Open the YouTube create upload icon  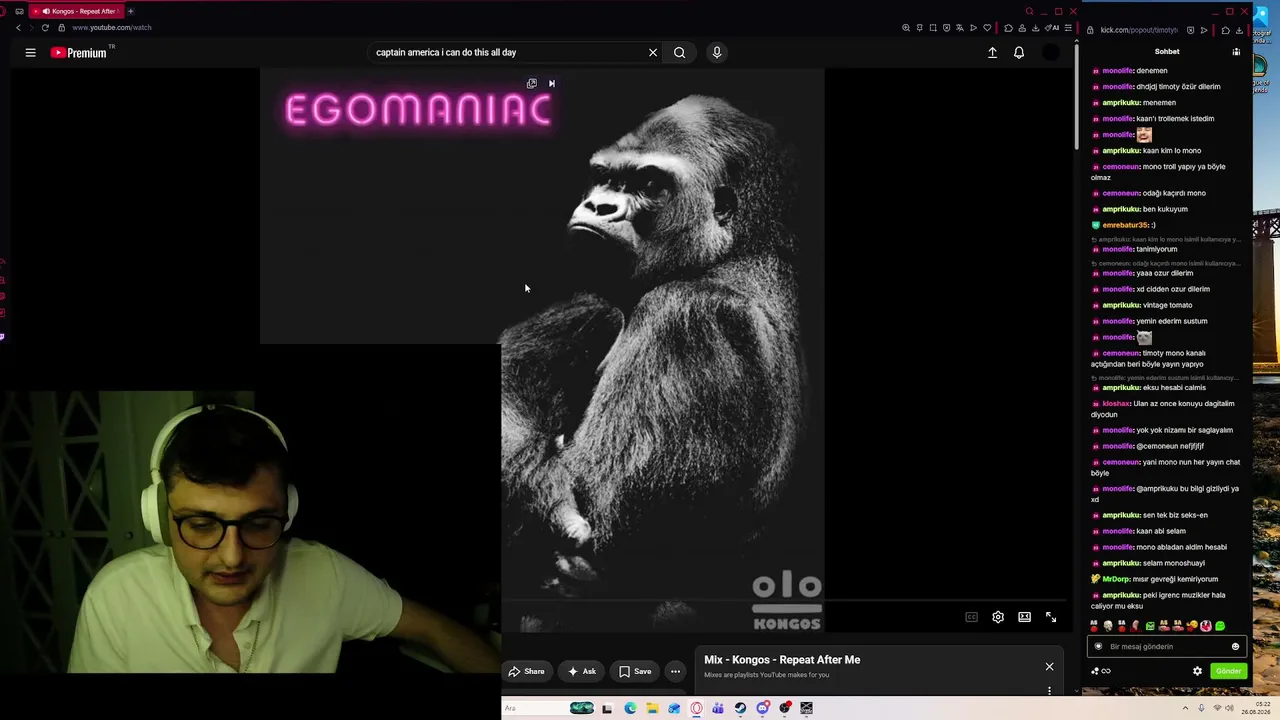click(992, 52)
